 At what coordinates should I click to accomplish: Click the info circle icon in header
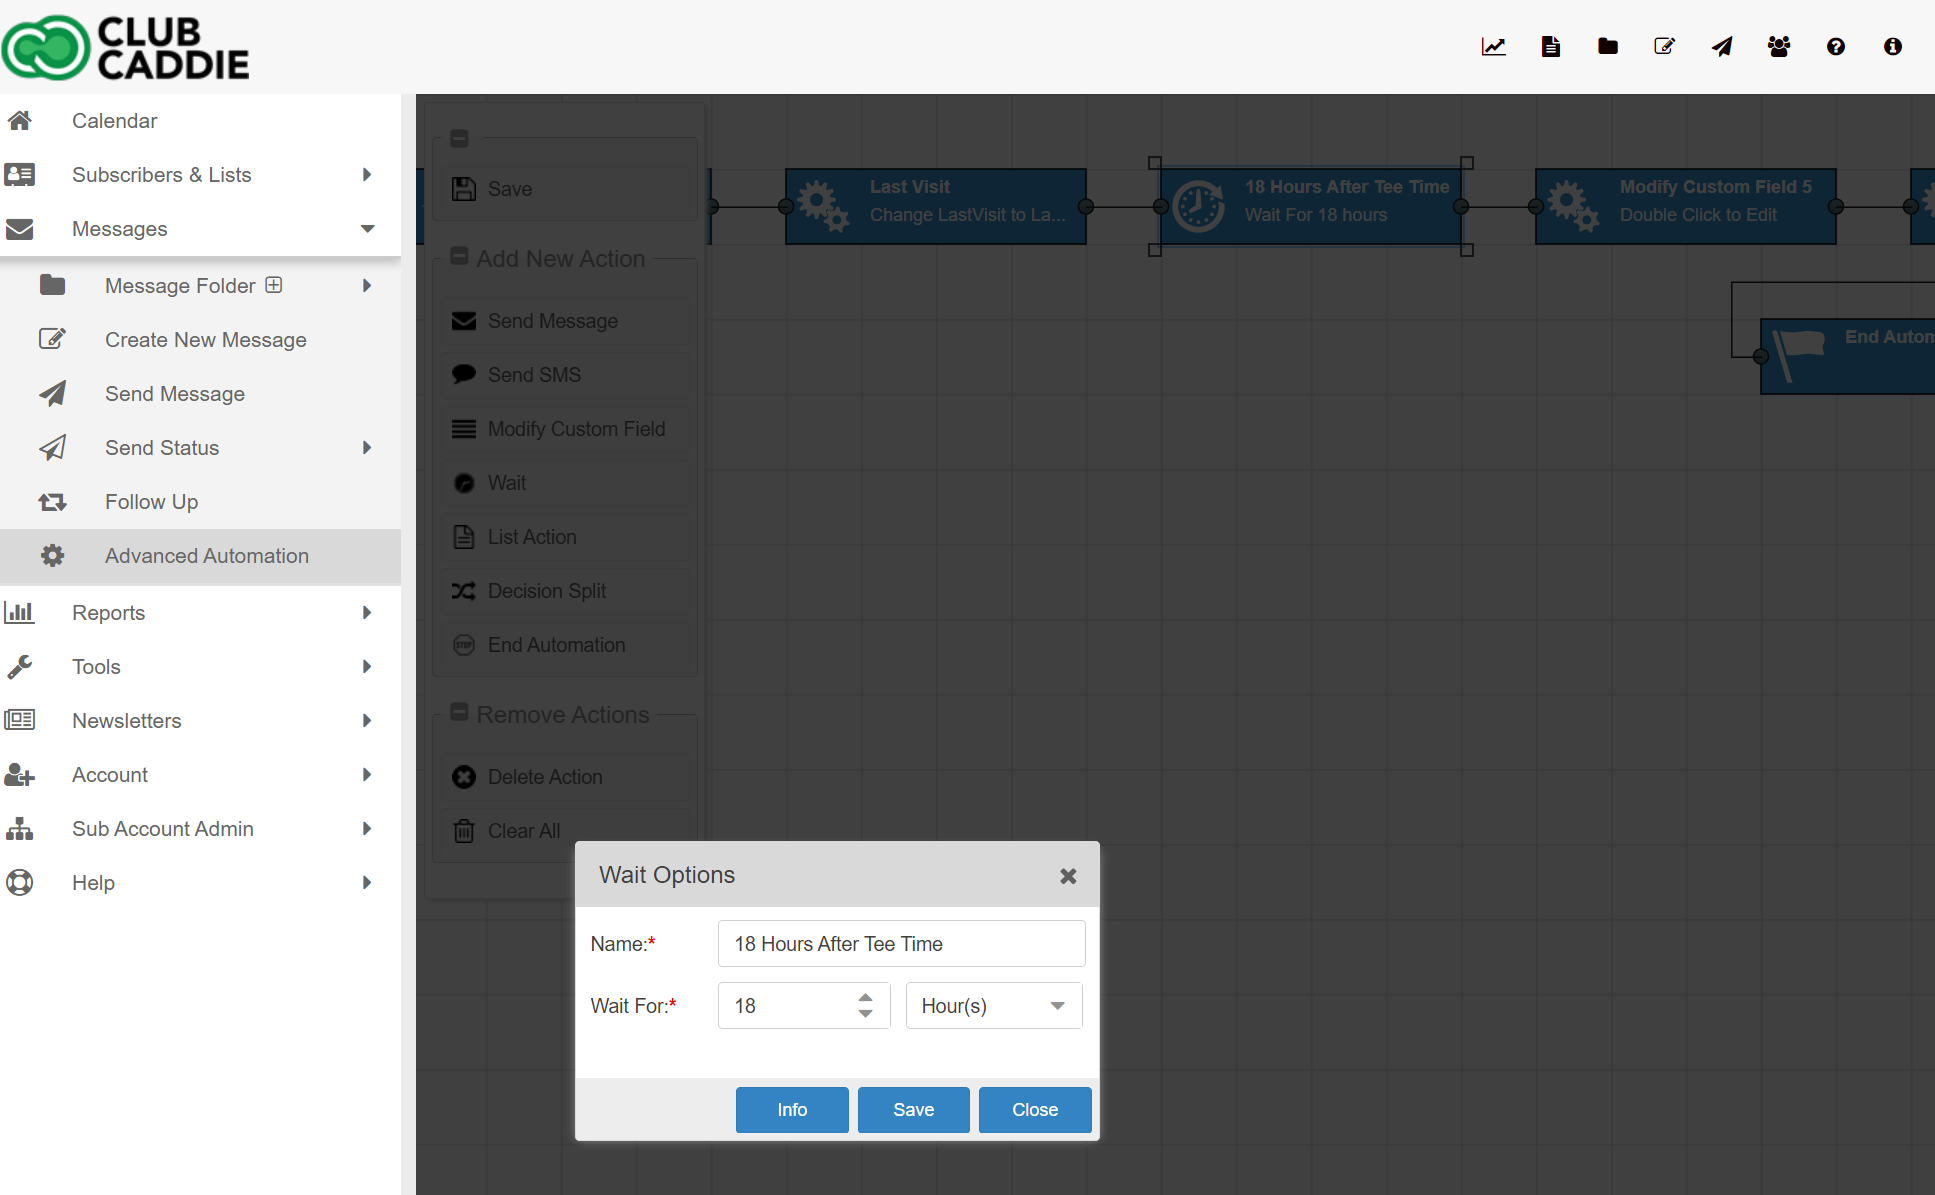(1892, 47)
